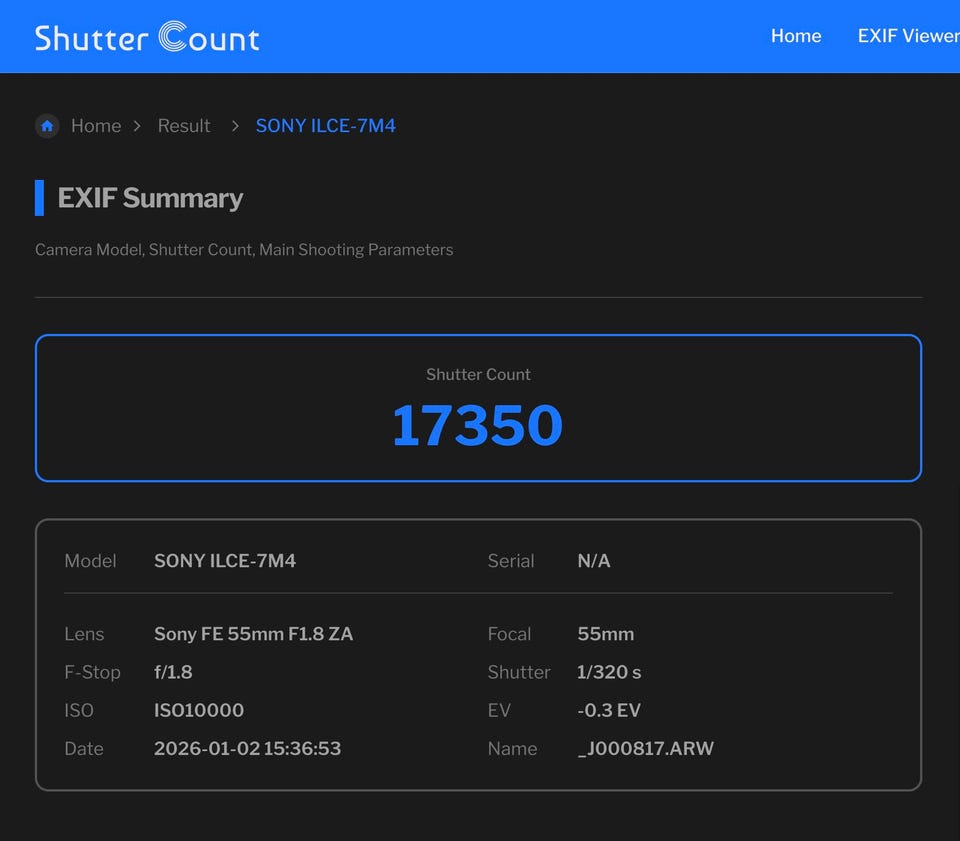Select the SONY ILCE-7M4 breadcrumb
The height and width of the screenshot is (841, 960).
click(325, 126)
